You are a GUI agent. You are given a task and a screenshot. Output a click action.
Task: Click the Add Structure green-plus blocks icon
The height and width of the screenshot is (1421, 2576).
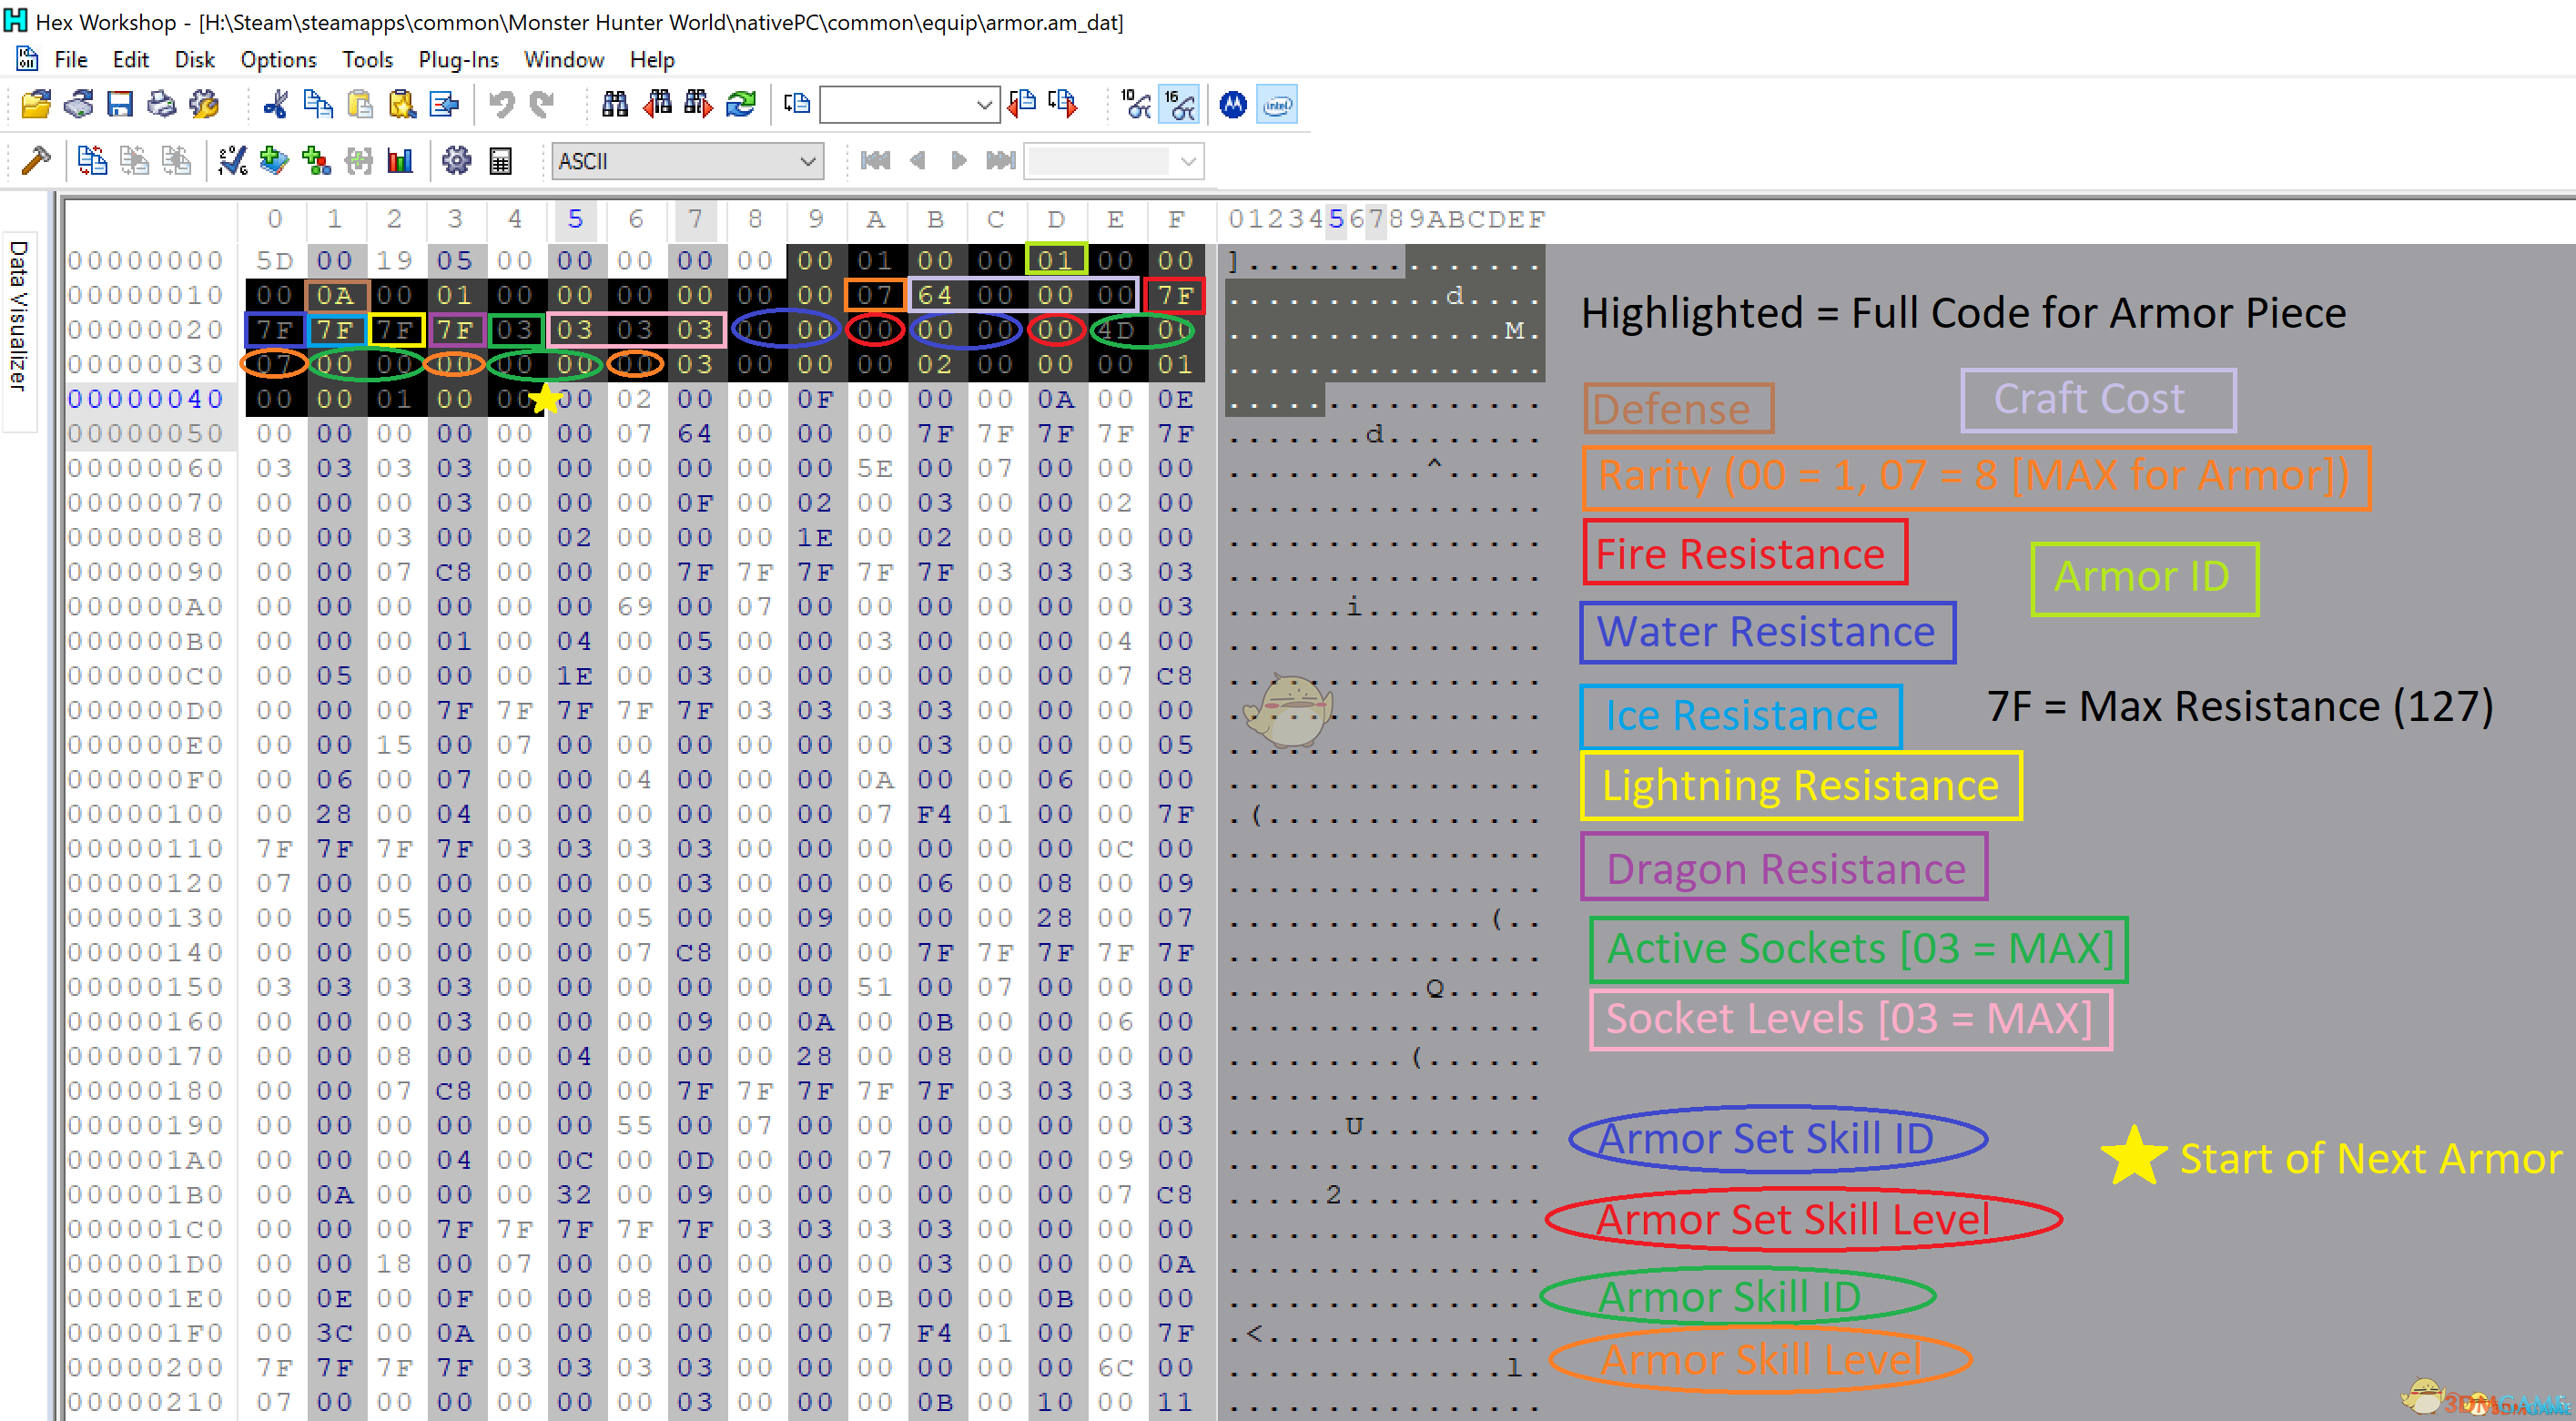[x=316, y=160]
